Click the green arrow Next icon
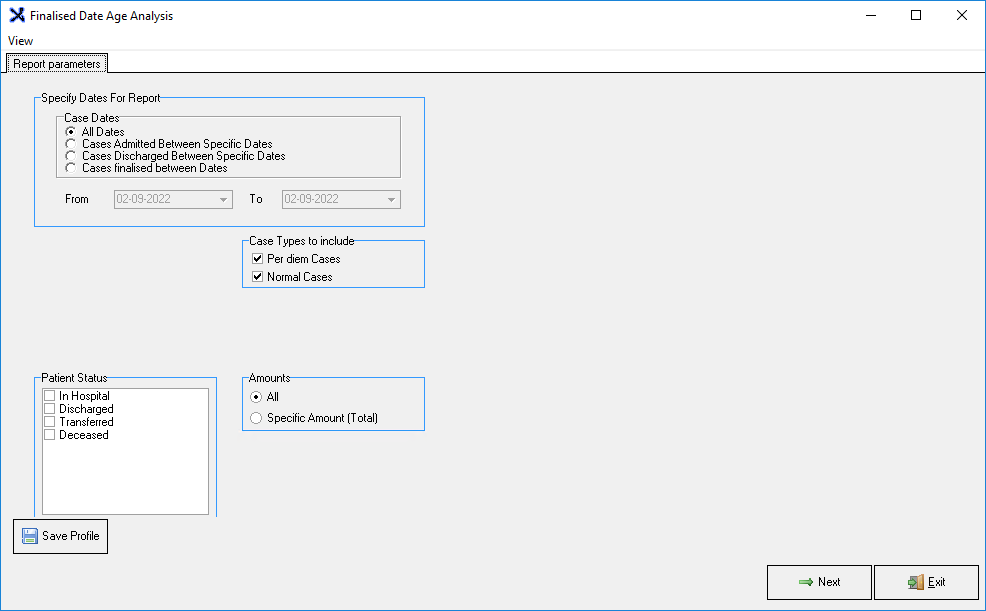The width and height of the screenshot is (986, 611). click(805, 582)
